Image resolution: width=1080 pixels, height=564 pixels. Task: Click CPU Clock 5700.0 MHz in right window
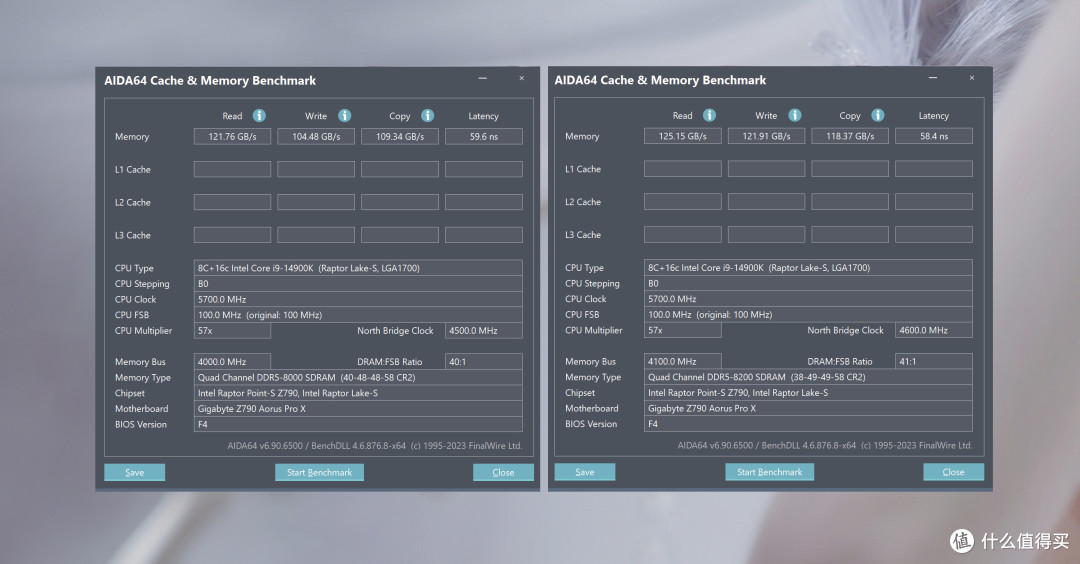809,299
